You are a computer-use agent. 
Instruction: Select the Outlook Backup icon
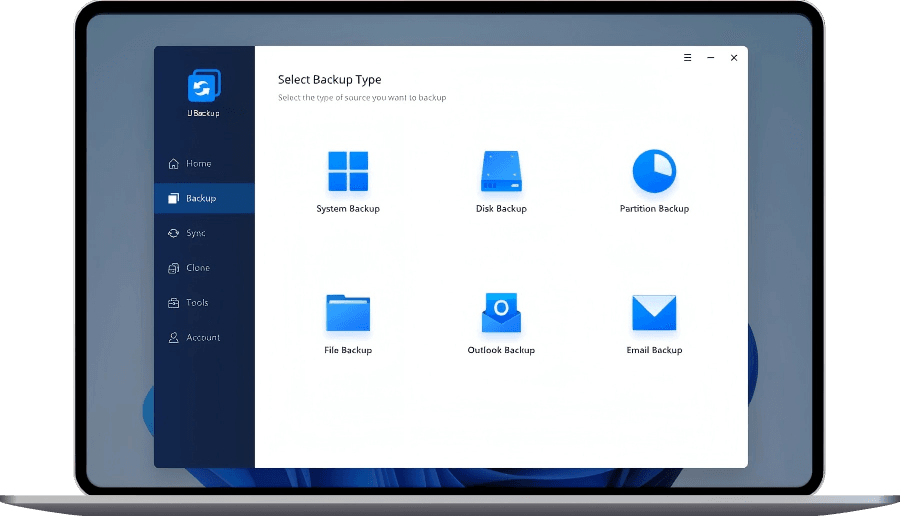coord(501,313)
